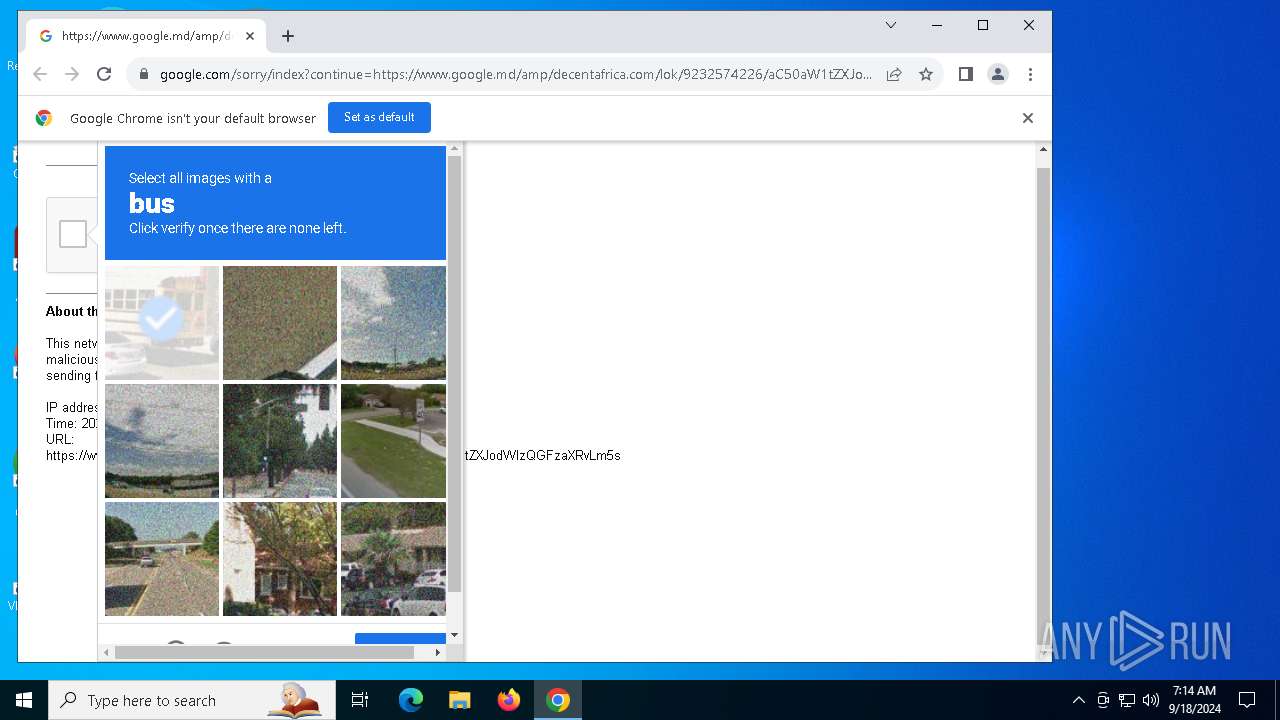The image size is (1280, 720).
Task: Set Chrome as default browser
Action: tap(379, 117)
